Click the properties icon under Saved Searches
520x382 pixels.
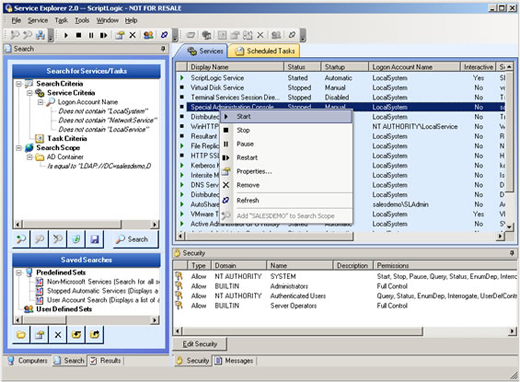click(40, 334)
